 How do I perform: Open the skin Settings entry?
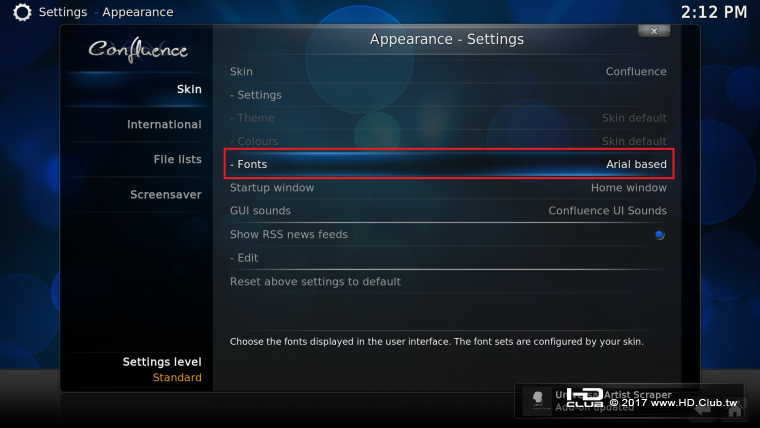(x=448, y=95)
